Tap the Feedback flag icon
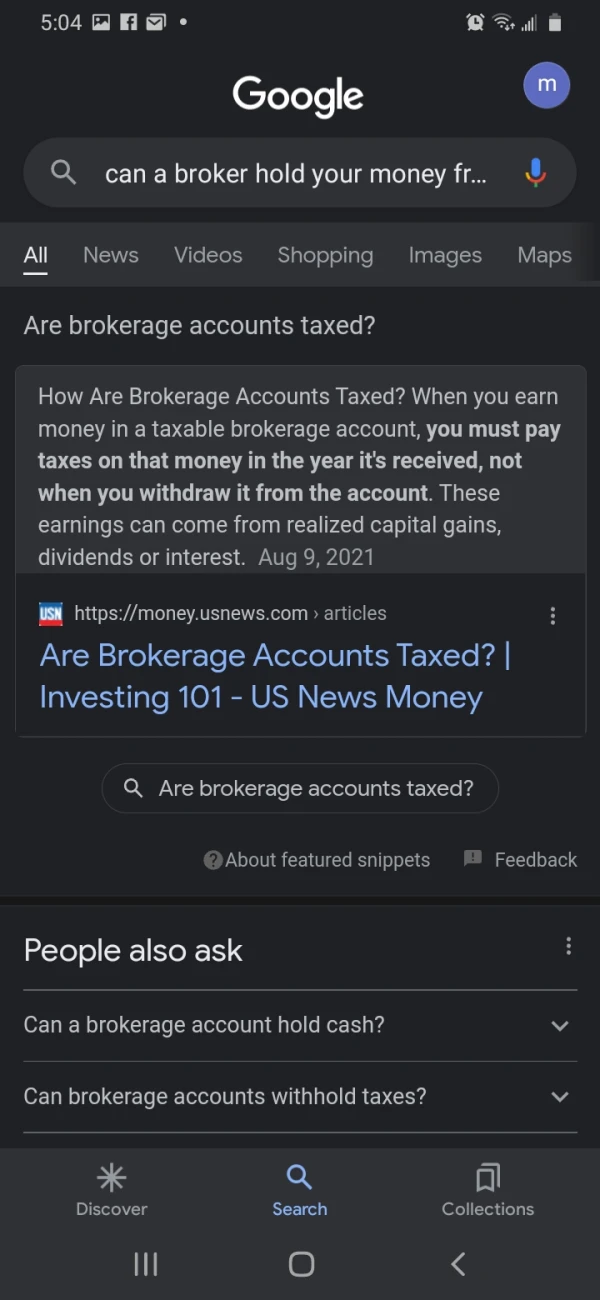Image resolution: width=600 pixels, height=1300 pixels. click(x=473, y=858)
